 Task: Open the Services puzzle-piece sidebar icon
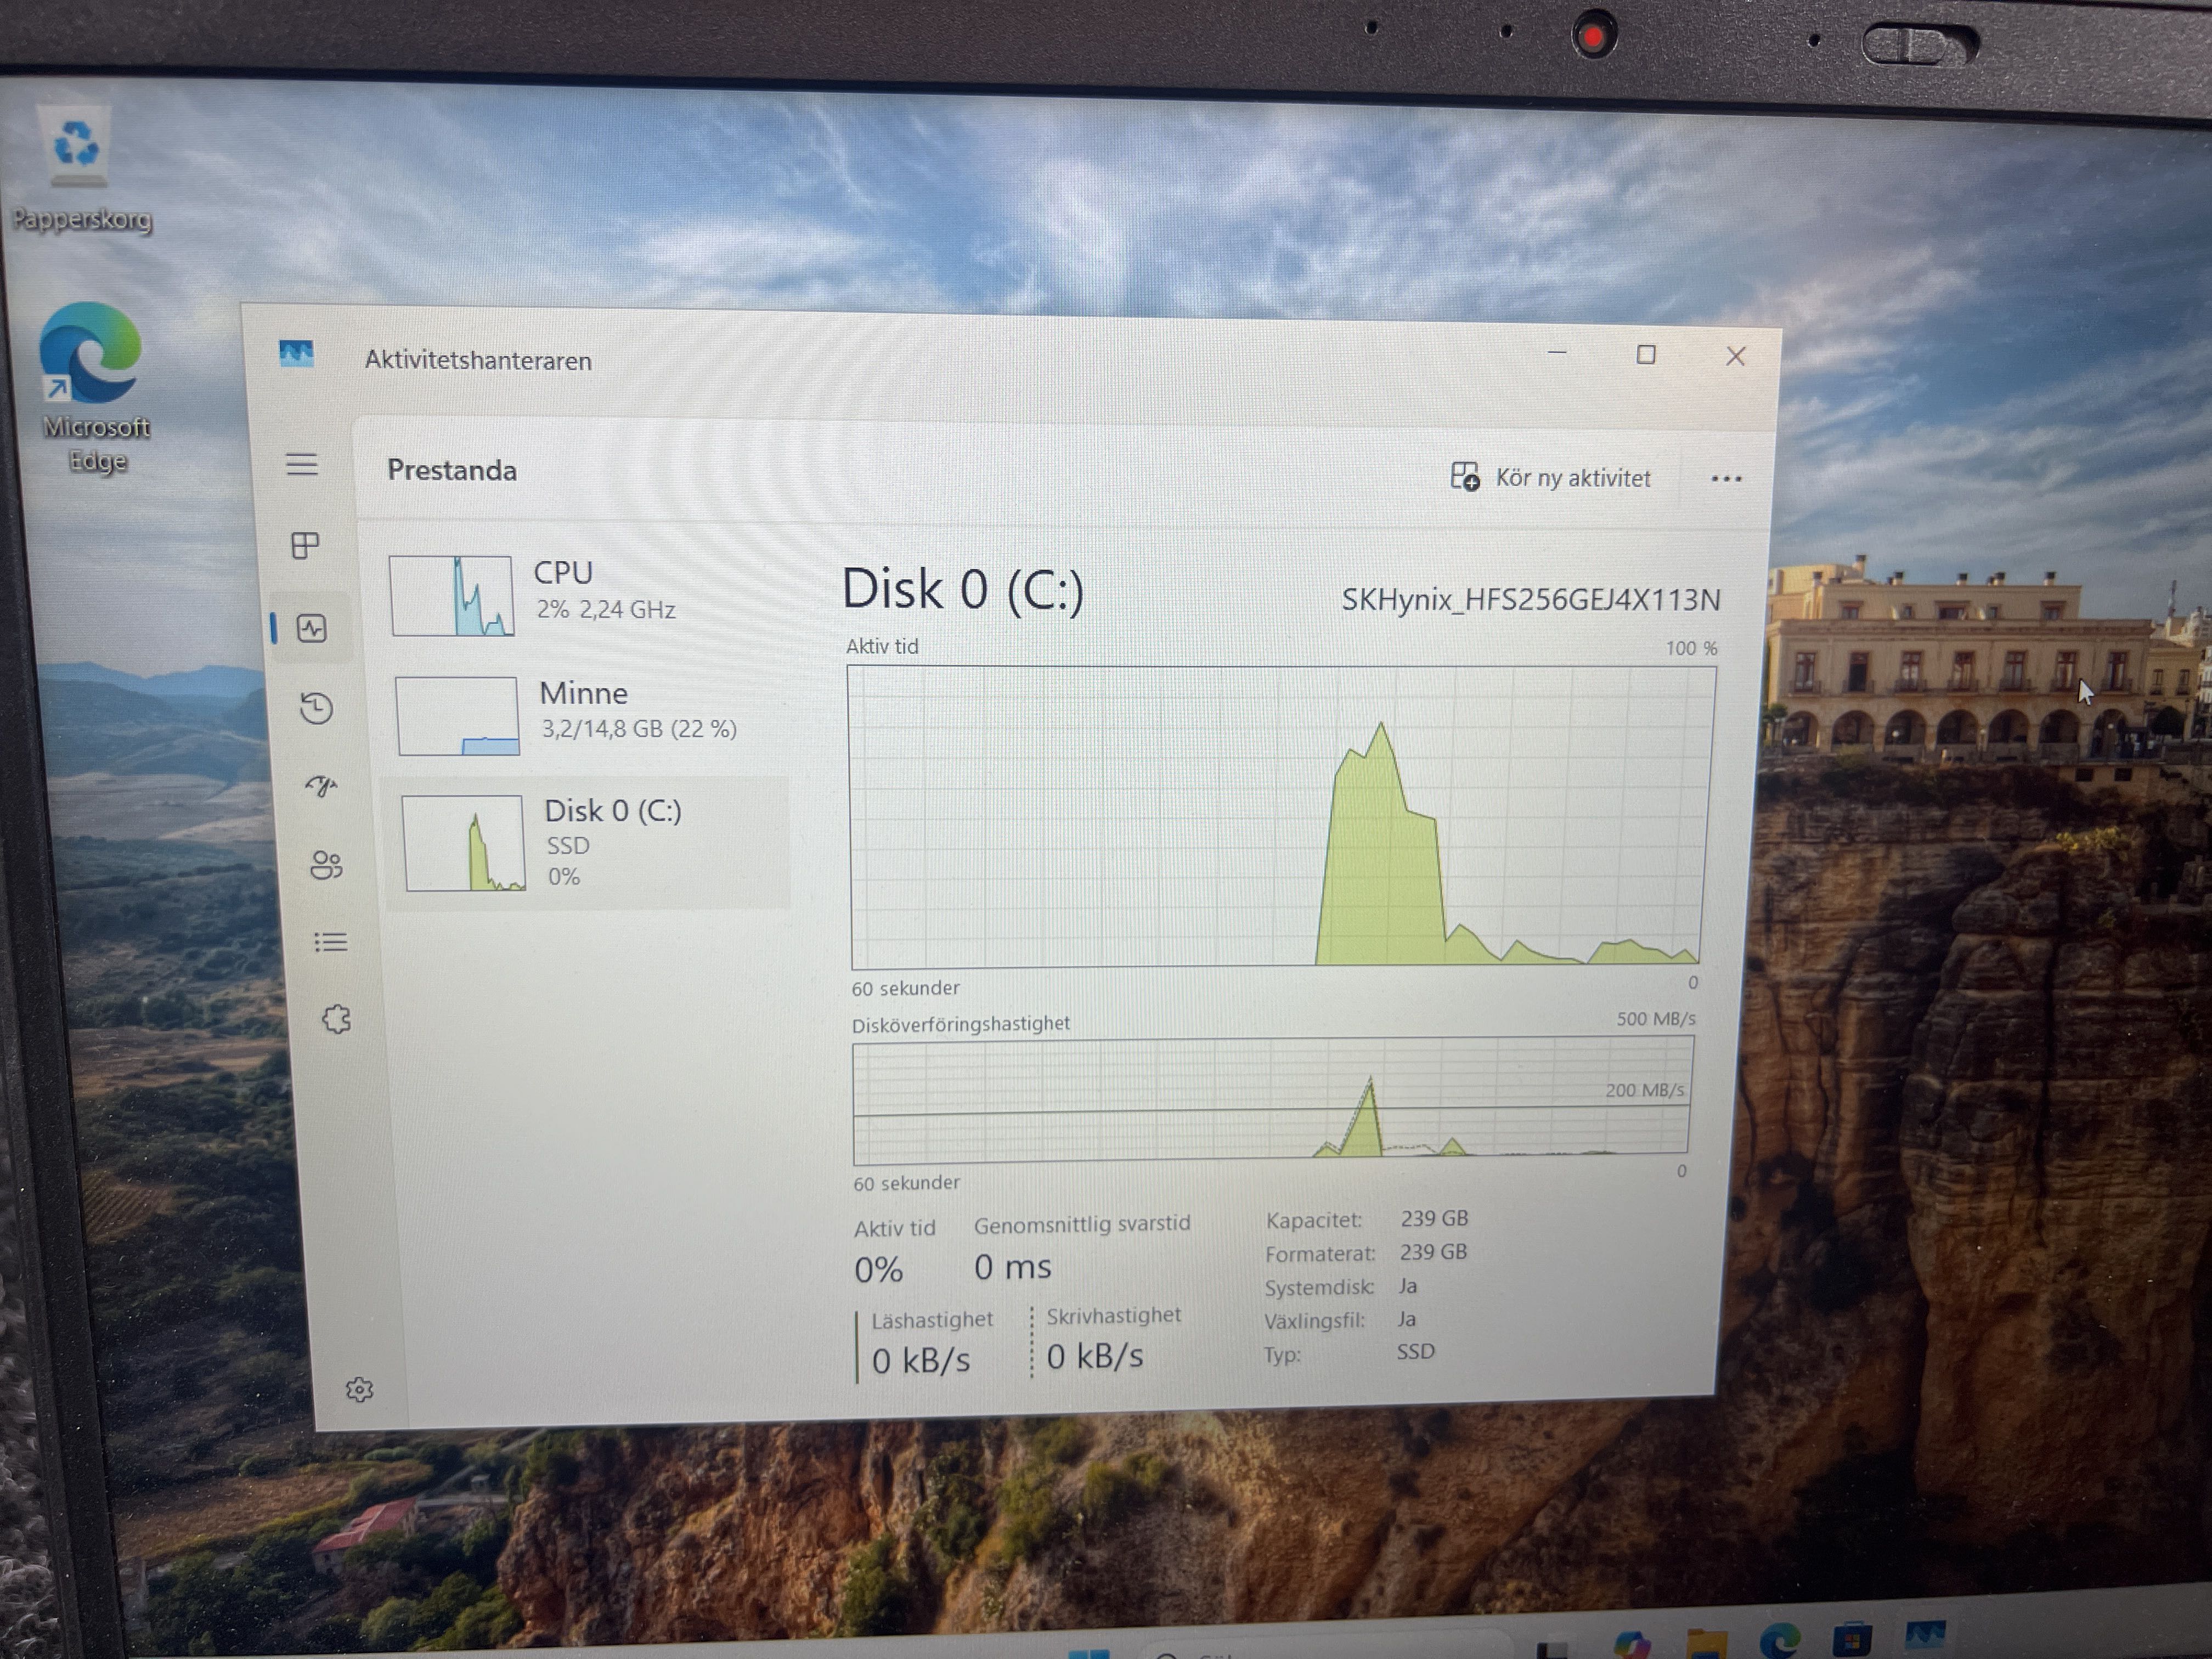pyautogui.click(x=336, y=1019)
